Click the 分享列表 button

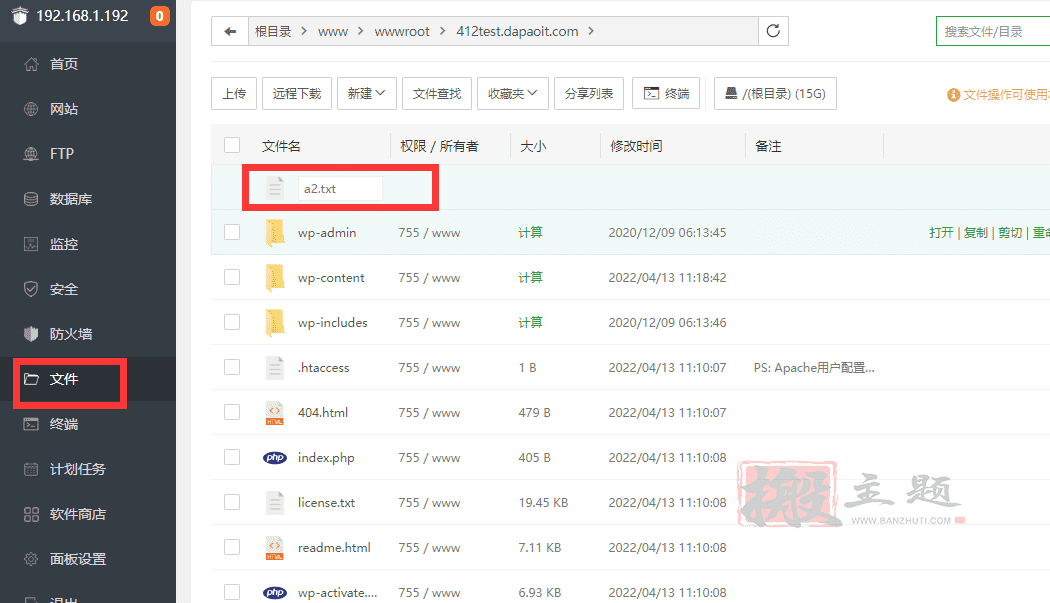[589, 93]
